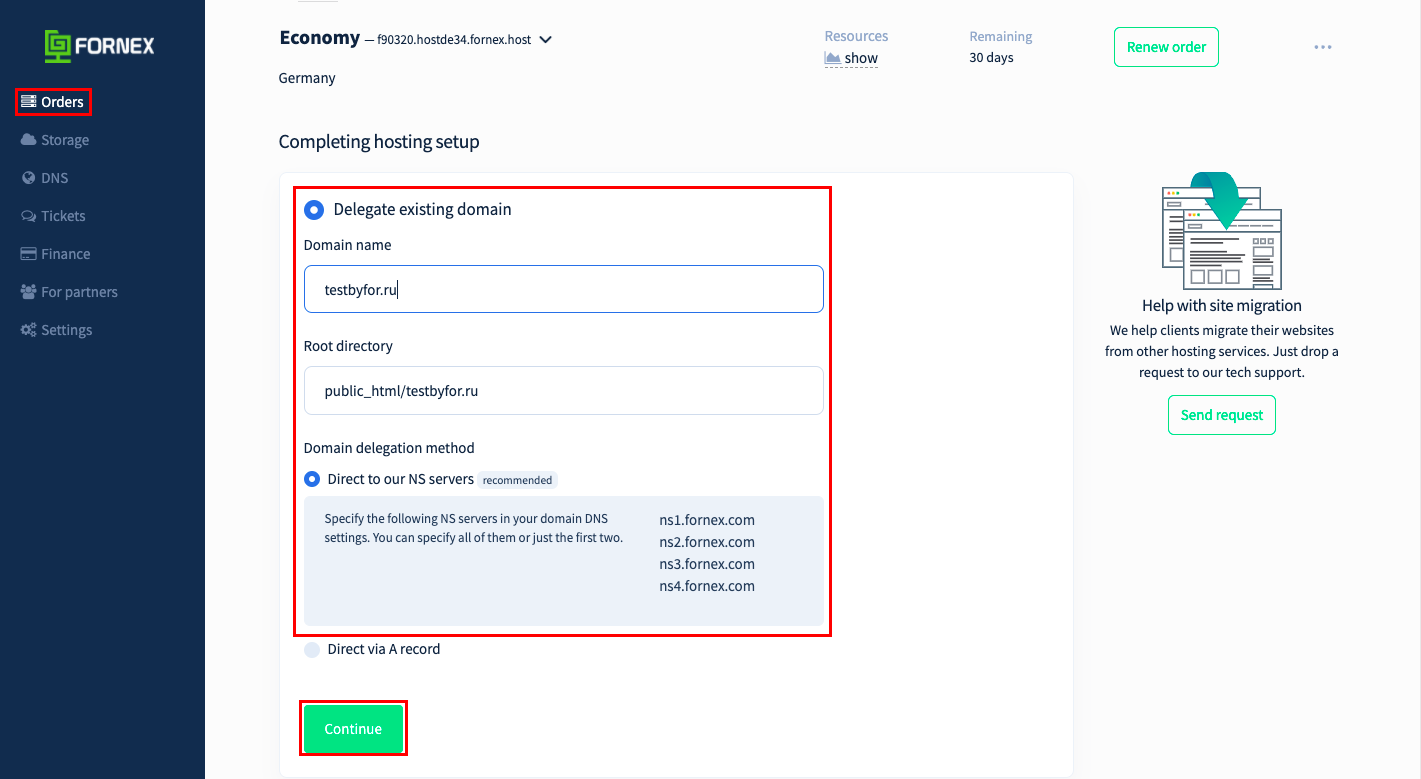
Task: Show resources via the show link
Action: tap(861, 58)
